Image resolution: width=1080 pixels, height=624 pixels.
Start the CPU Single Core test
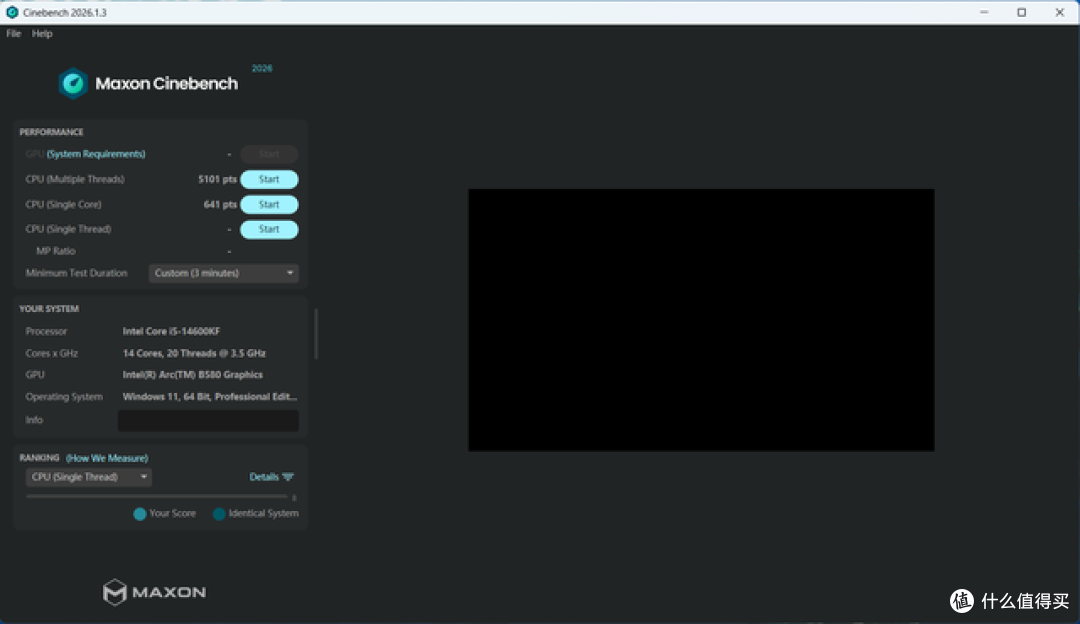pos(269,205)
